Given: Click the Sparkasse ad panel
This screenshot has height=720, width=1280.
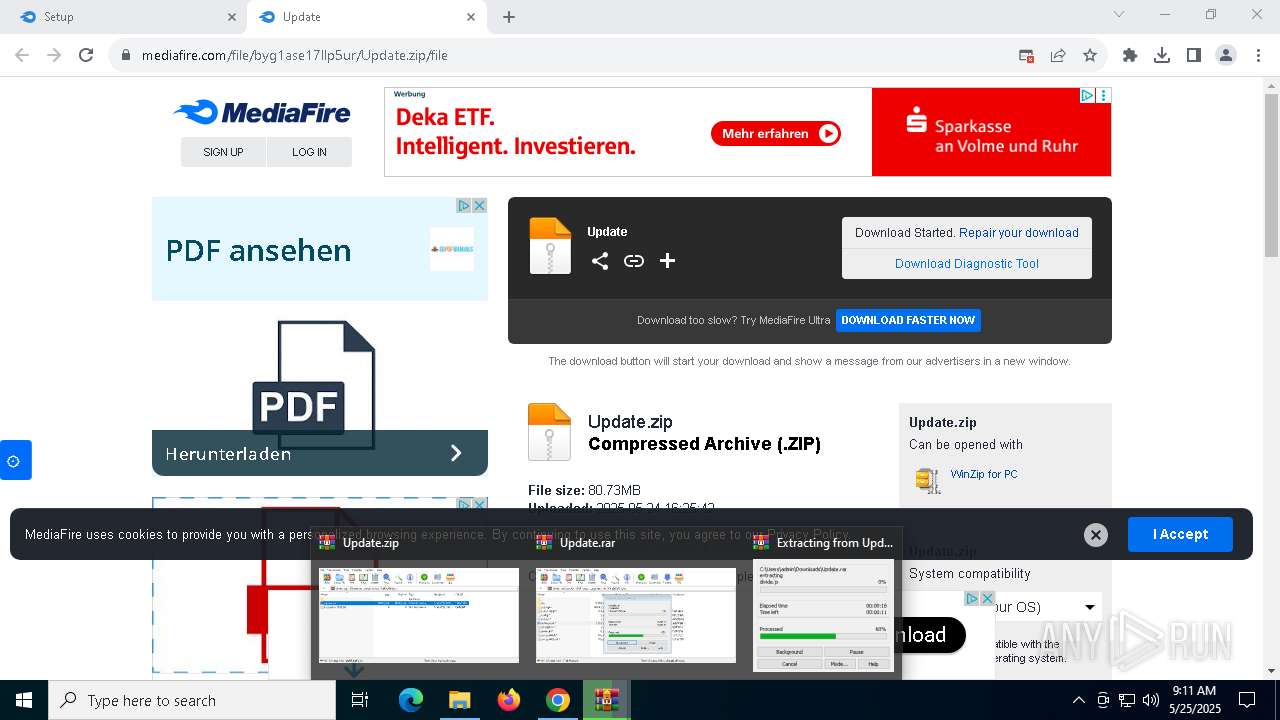Looking at the screenshot, I should [x=991, y=132].
